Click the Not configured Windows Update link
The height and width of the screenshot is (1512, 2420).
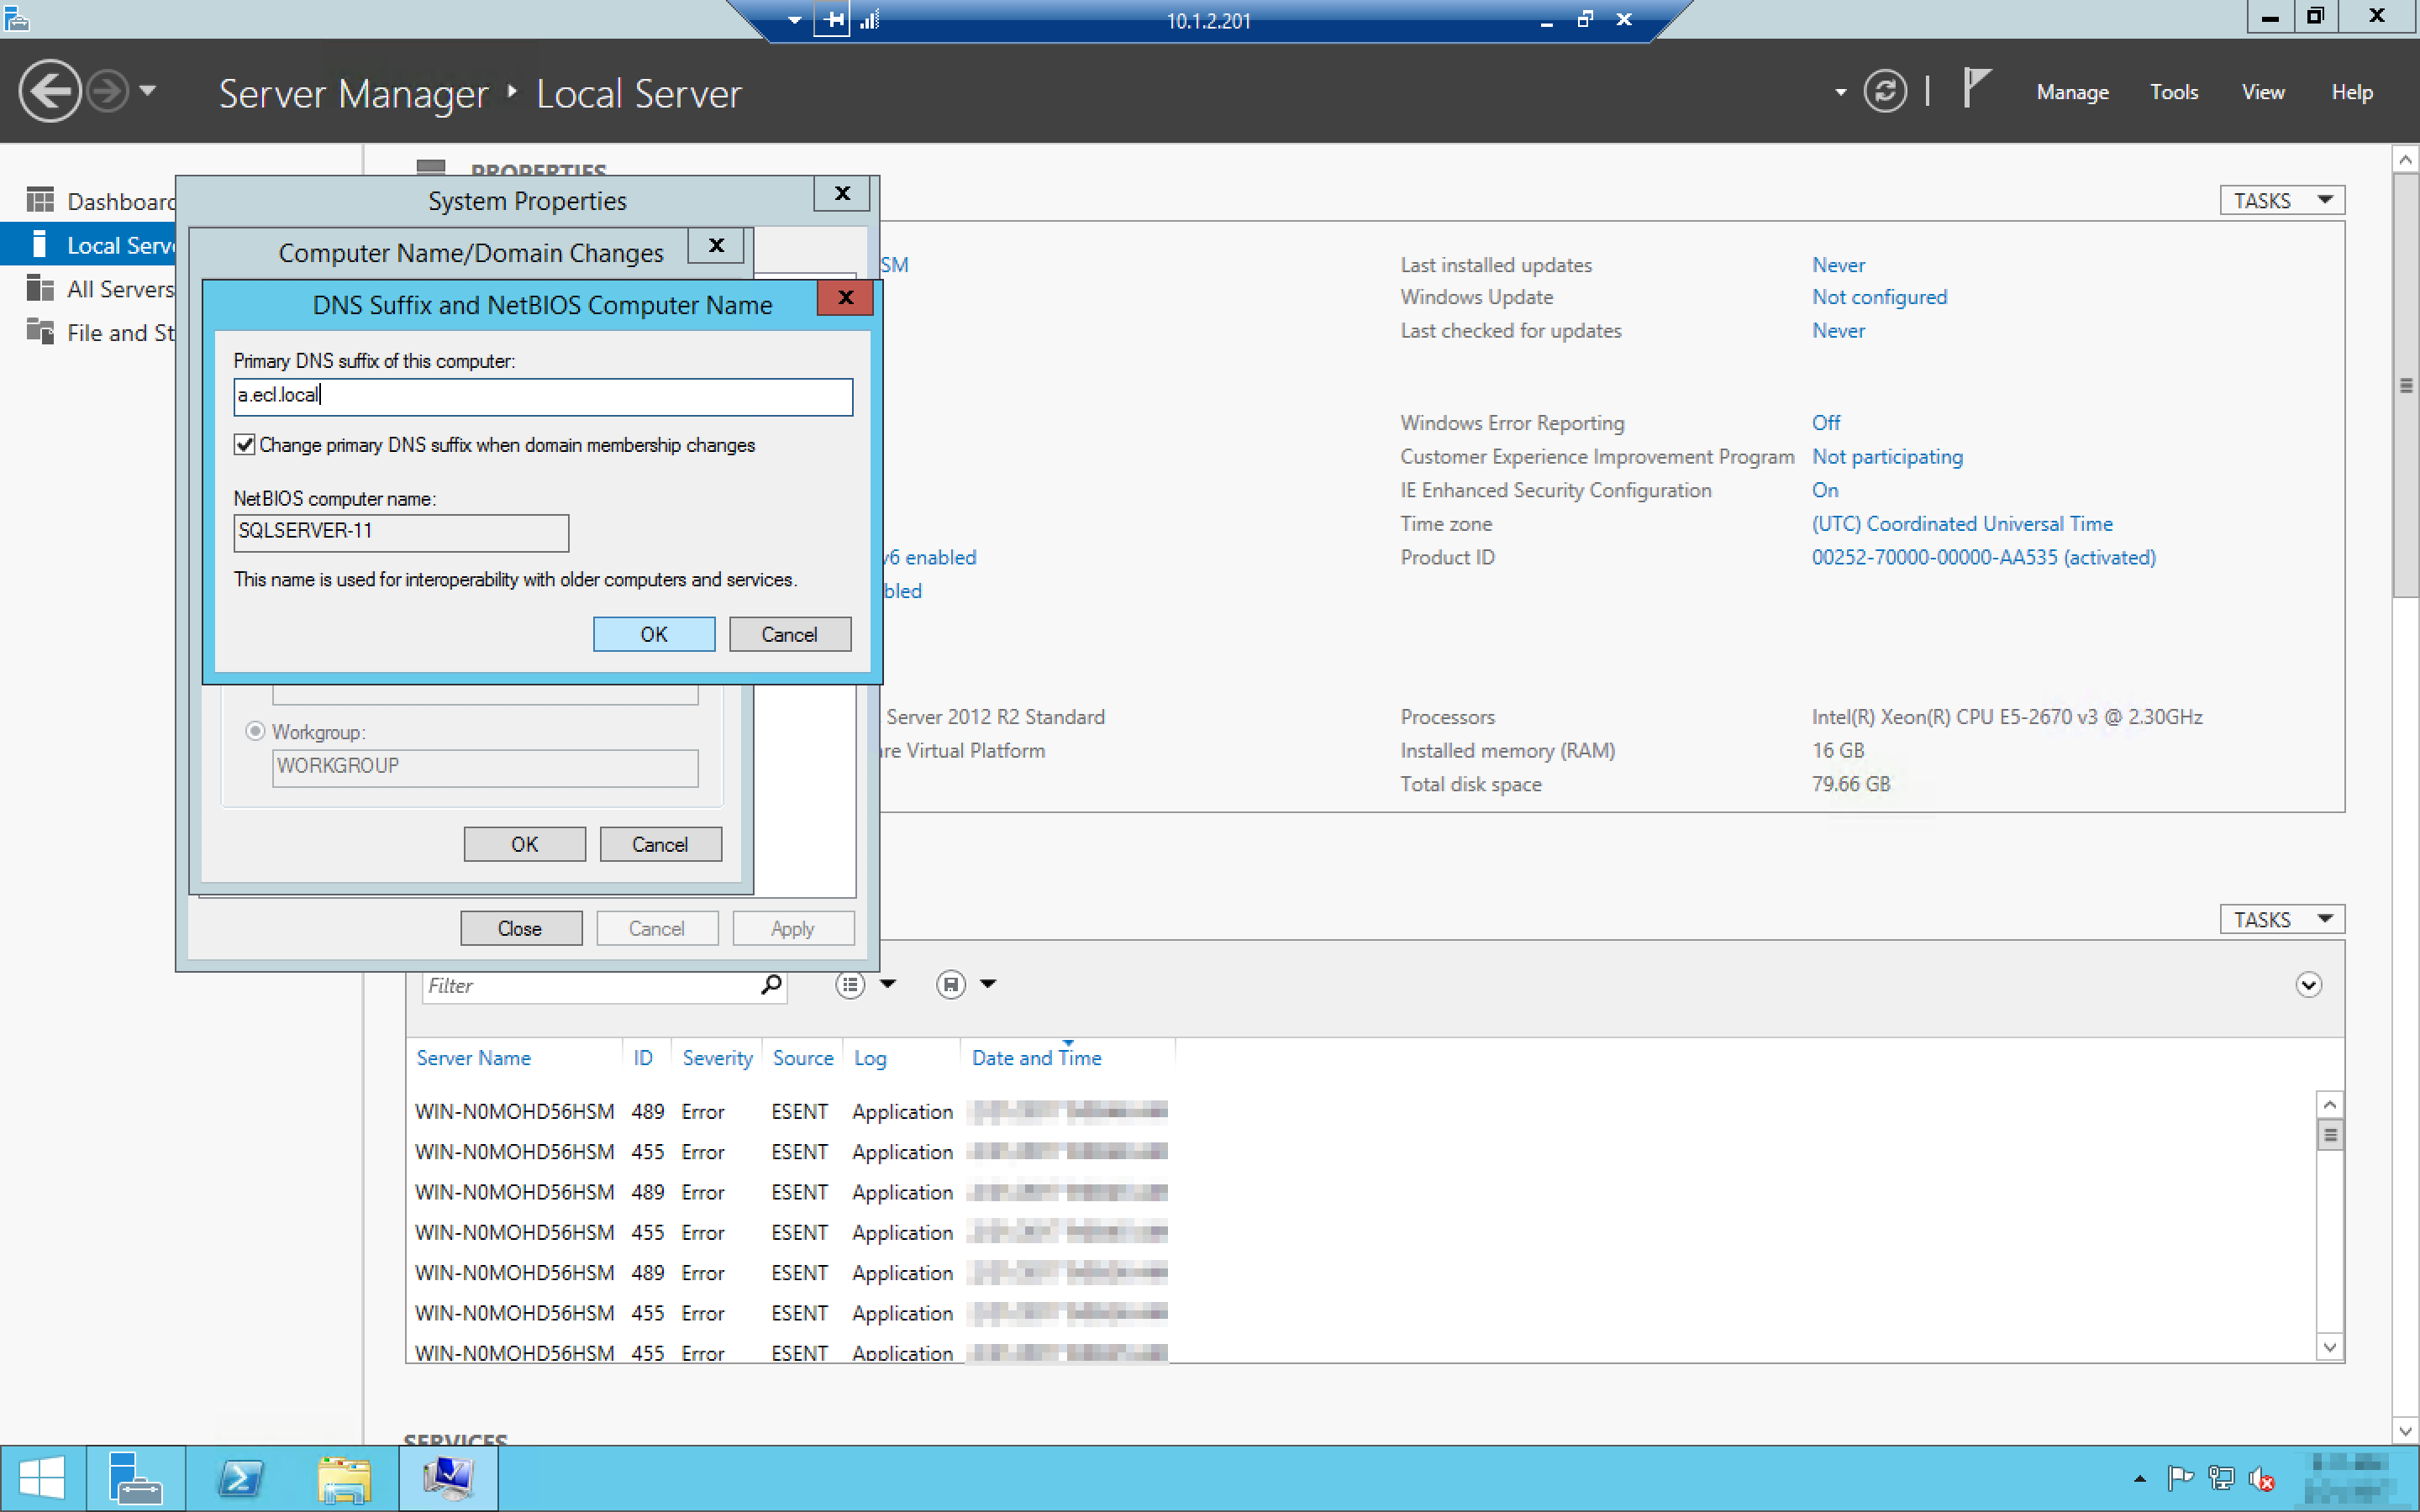tap(1878, 297)
